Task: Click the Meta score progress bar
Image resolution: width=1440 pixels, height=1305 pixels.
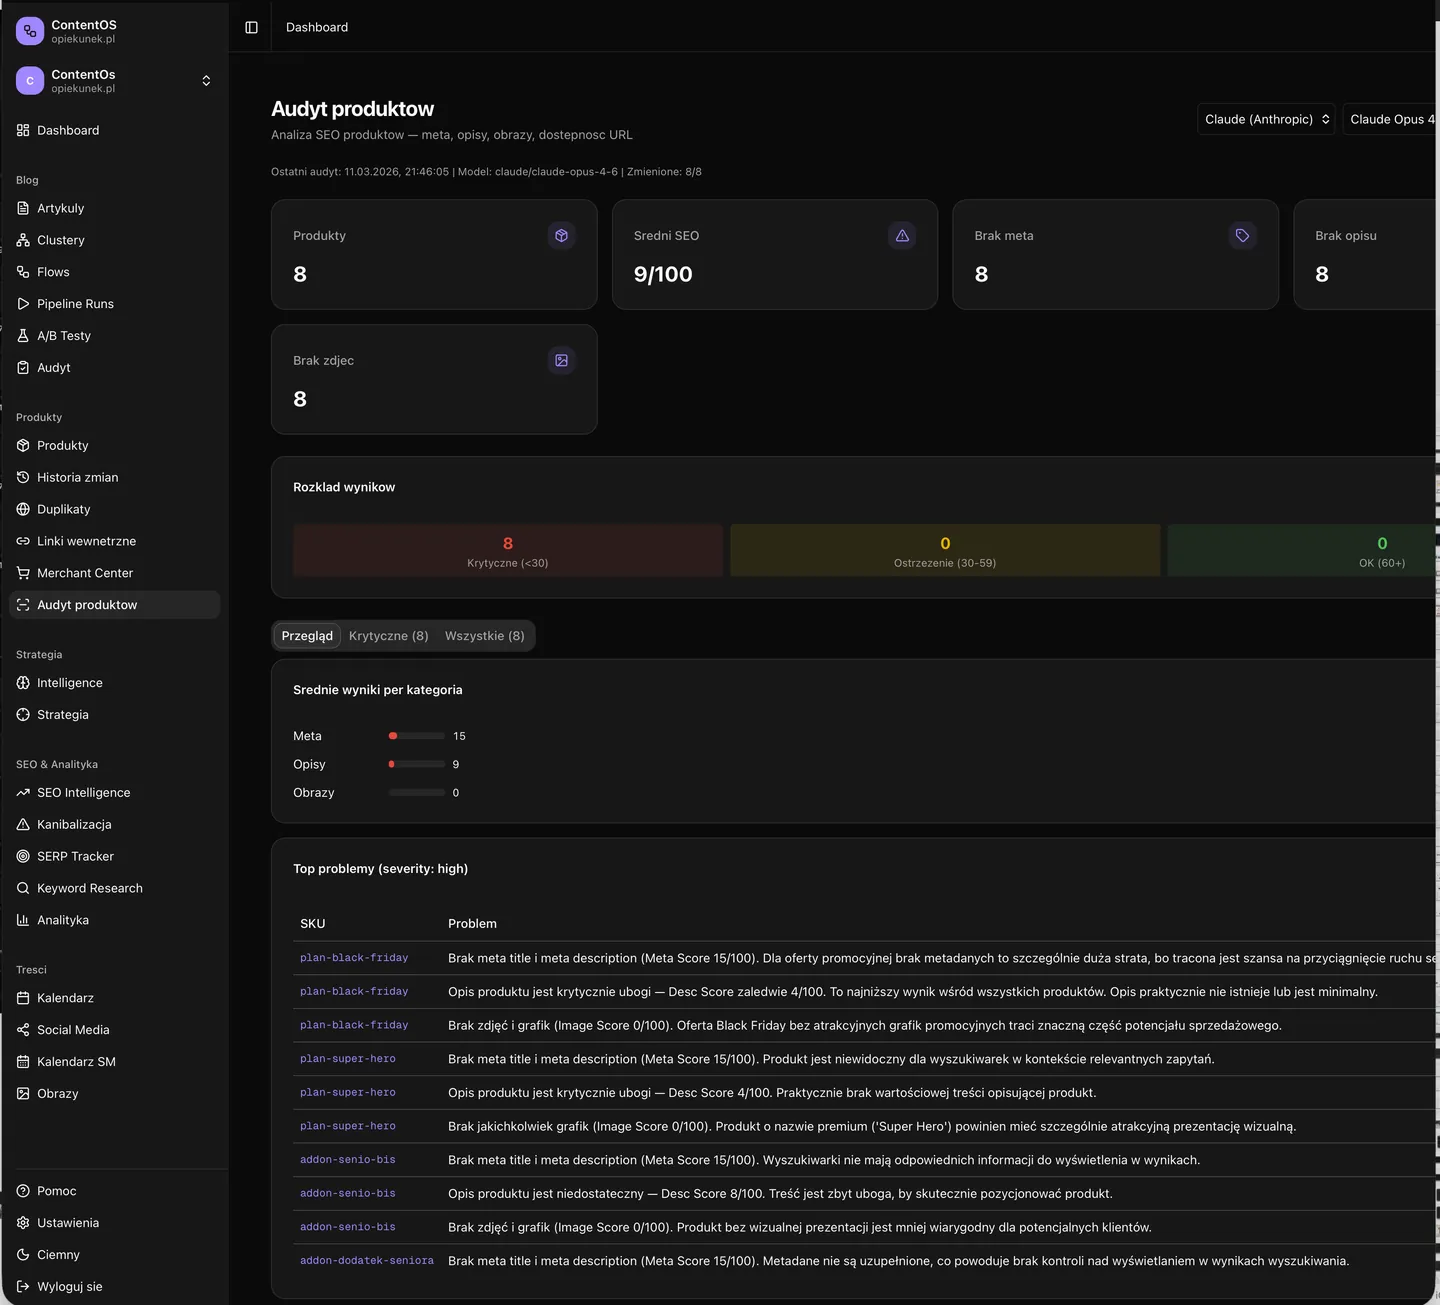Action: (417, 736)
